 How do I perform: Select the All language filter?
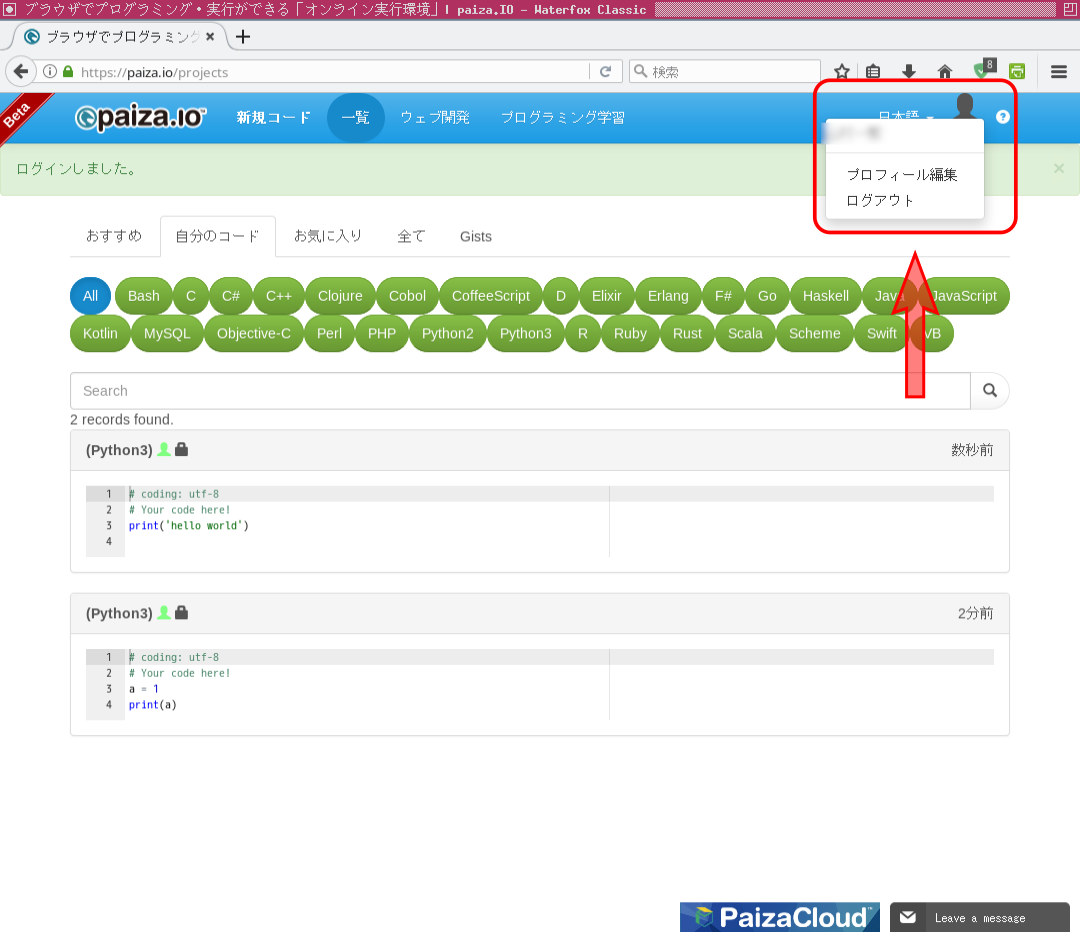[x=90, y=296]
